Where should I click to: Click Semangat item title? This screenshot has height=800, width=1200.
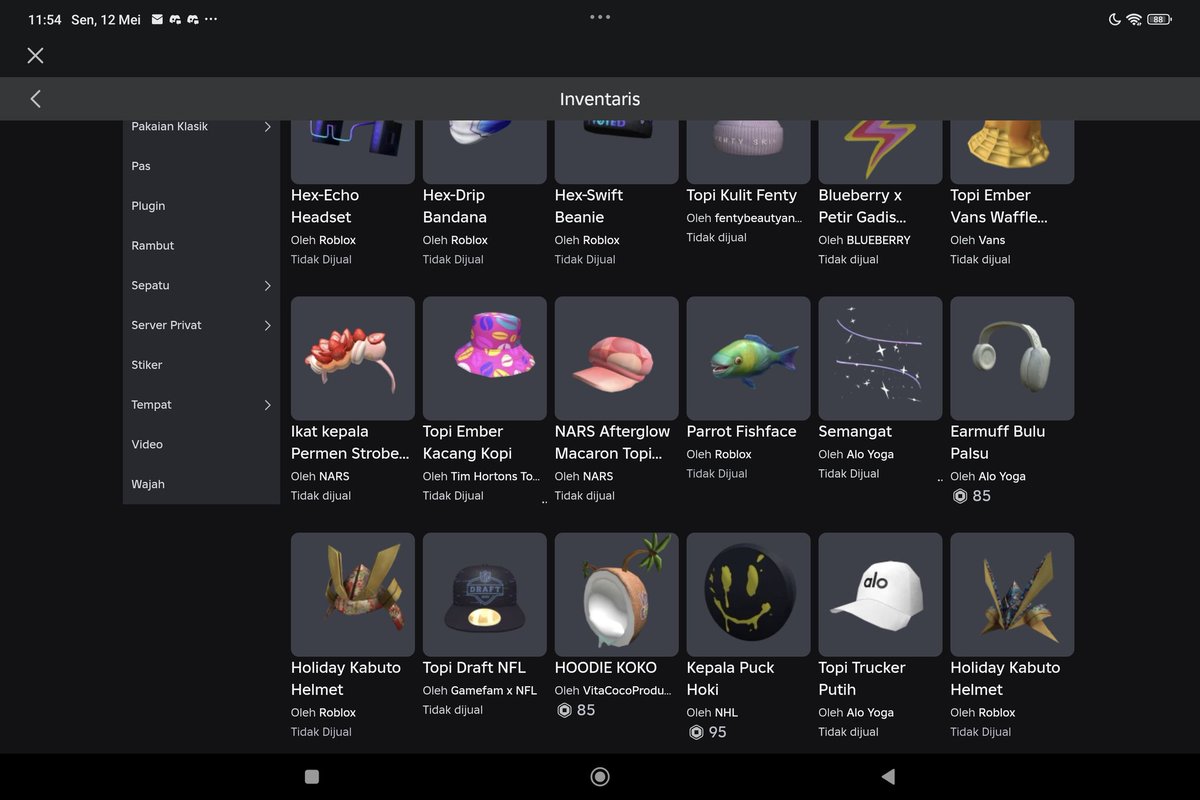click(855, 432)
